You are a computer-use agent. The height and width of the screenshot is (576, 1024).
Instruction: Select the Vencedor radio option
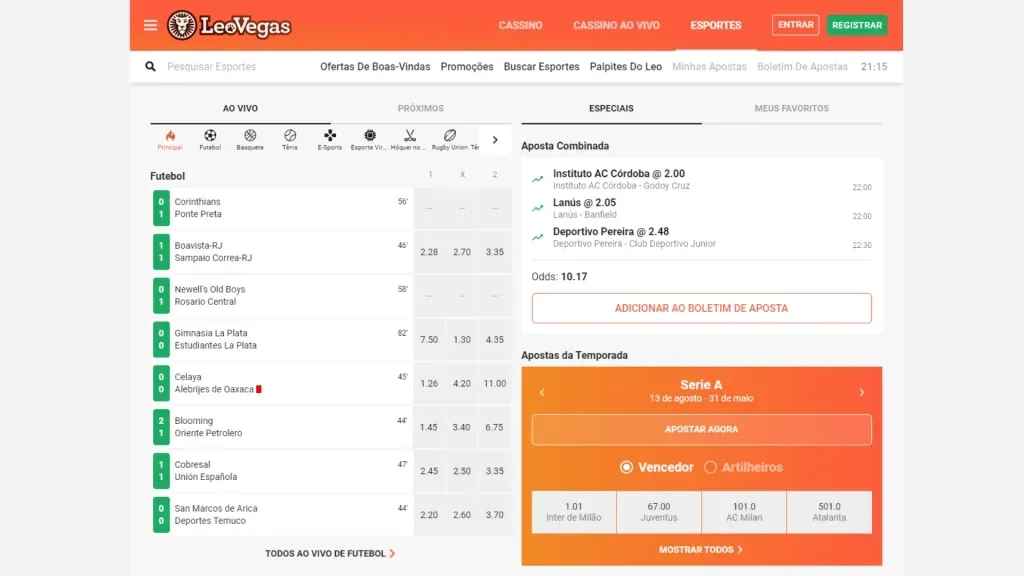627,467
